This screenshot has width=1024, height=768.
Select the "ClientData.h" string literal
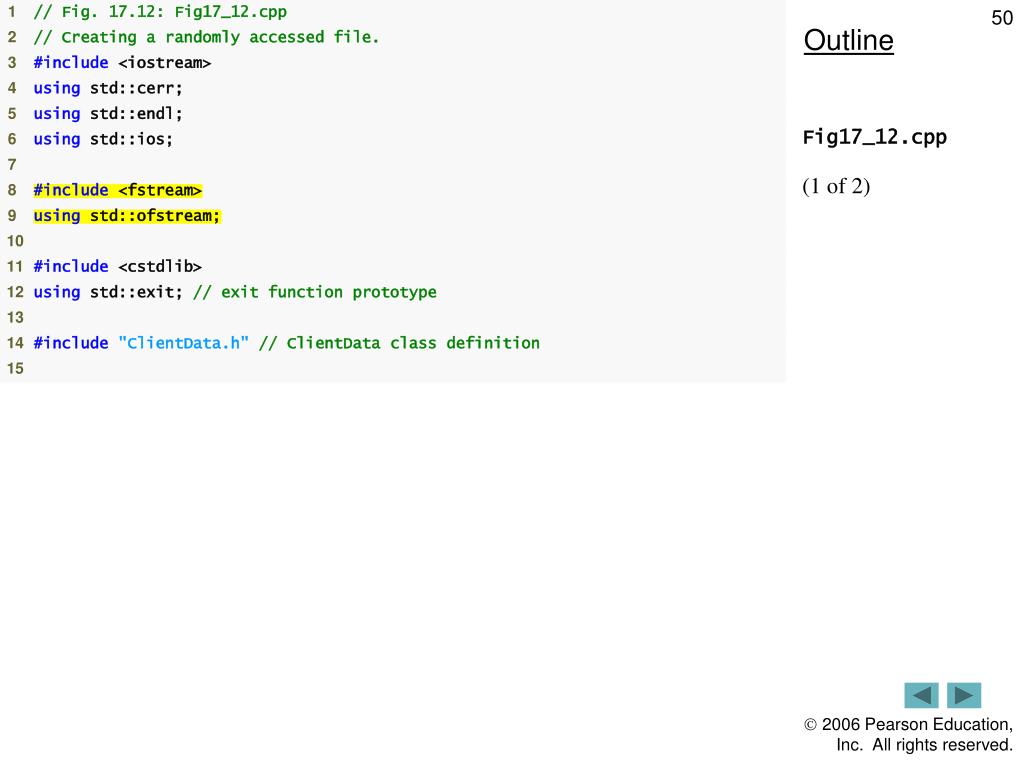(x=184, y=343)
